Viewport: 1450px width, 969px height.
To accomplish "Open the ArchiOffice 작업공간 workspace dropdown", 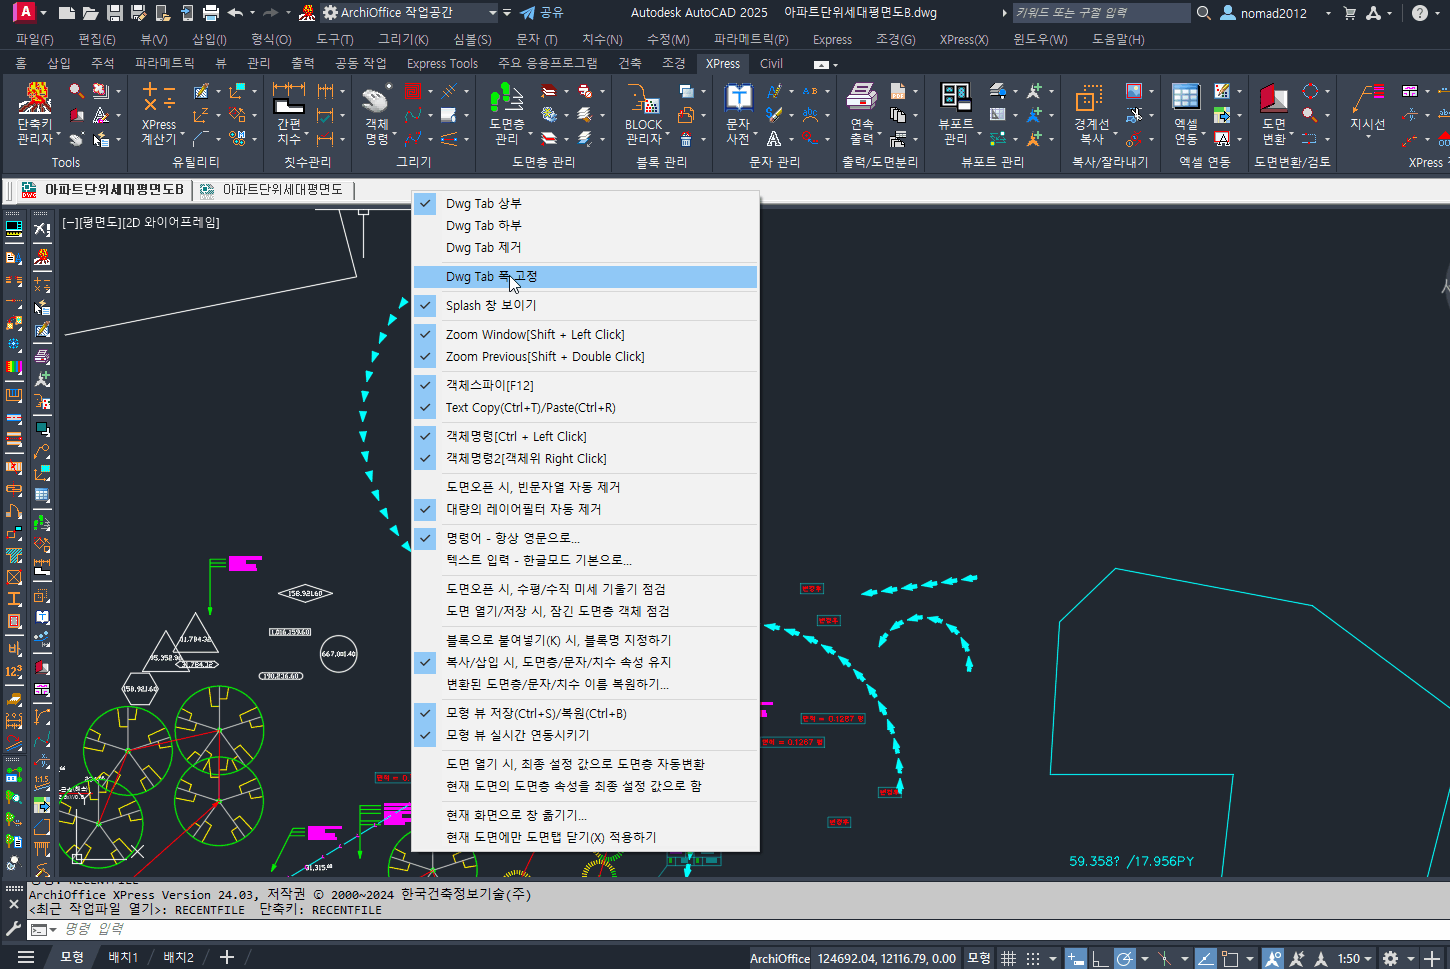I will 410,13.
